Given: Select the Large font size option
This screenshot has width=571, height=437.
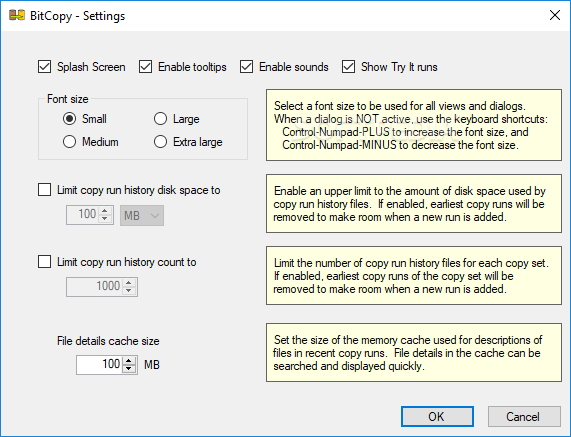Looking at the screenshot, I should [x=160, y=119].
